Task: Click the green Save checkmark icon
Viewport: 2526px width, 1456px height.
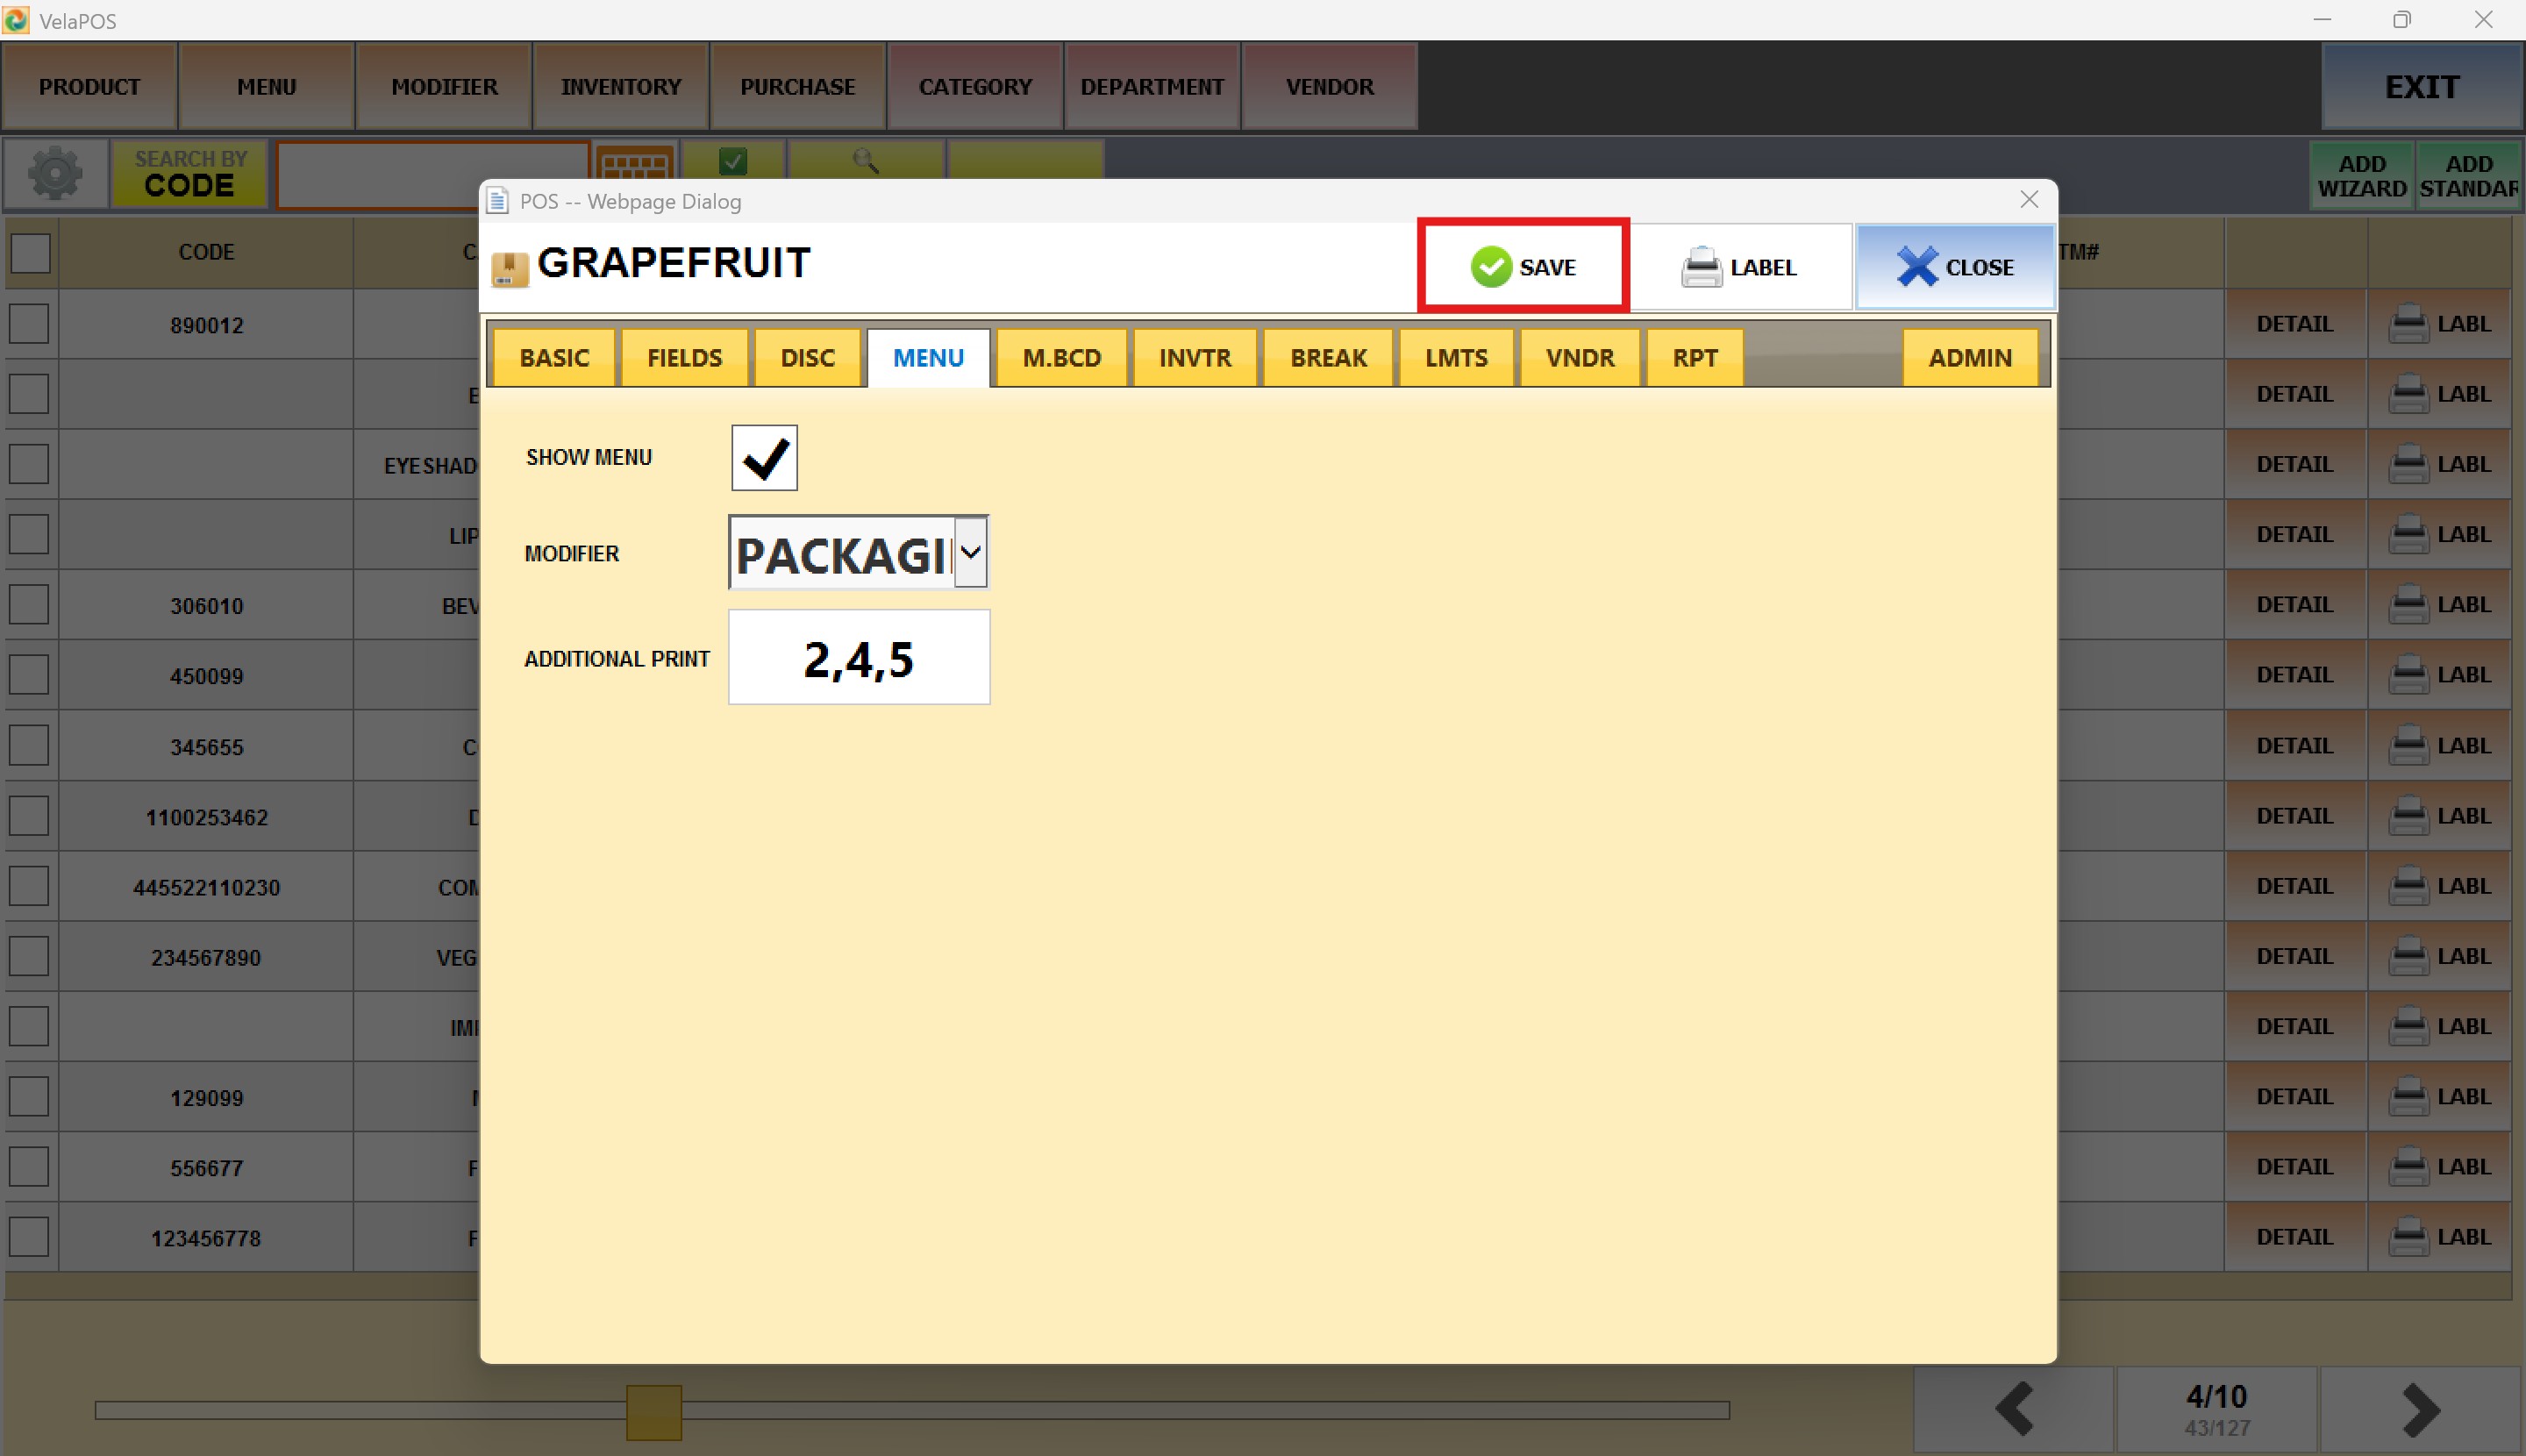Action: [1490, 267]
